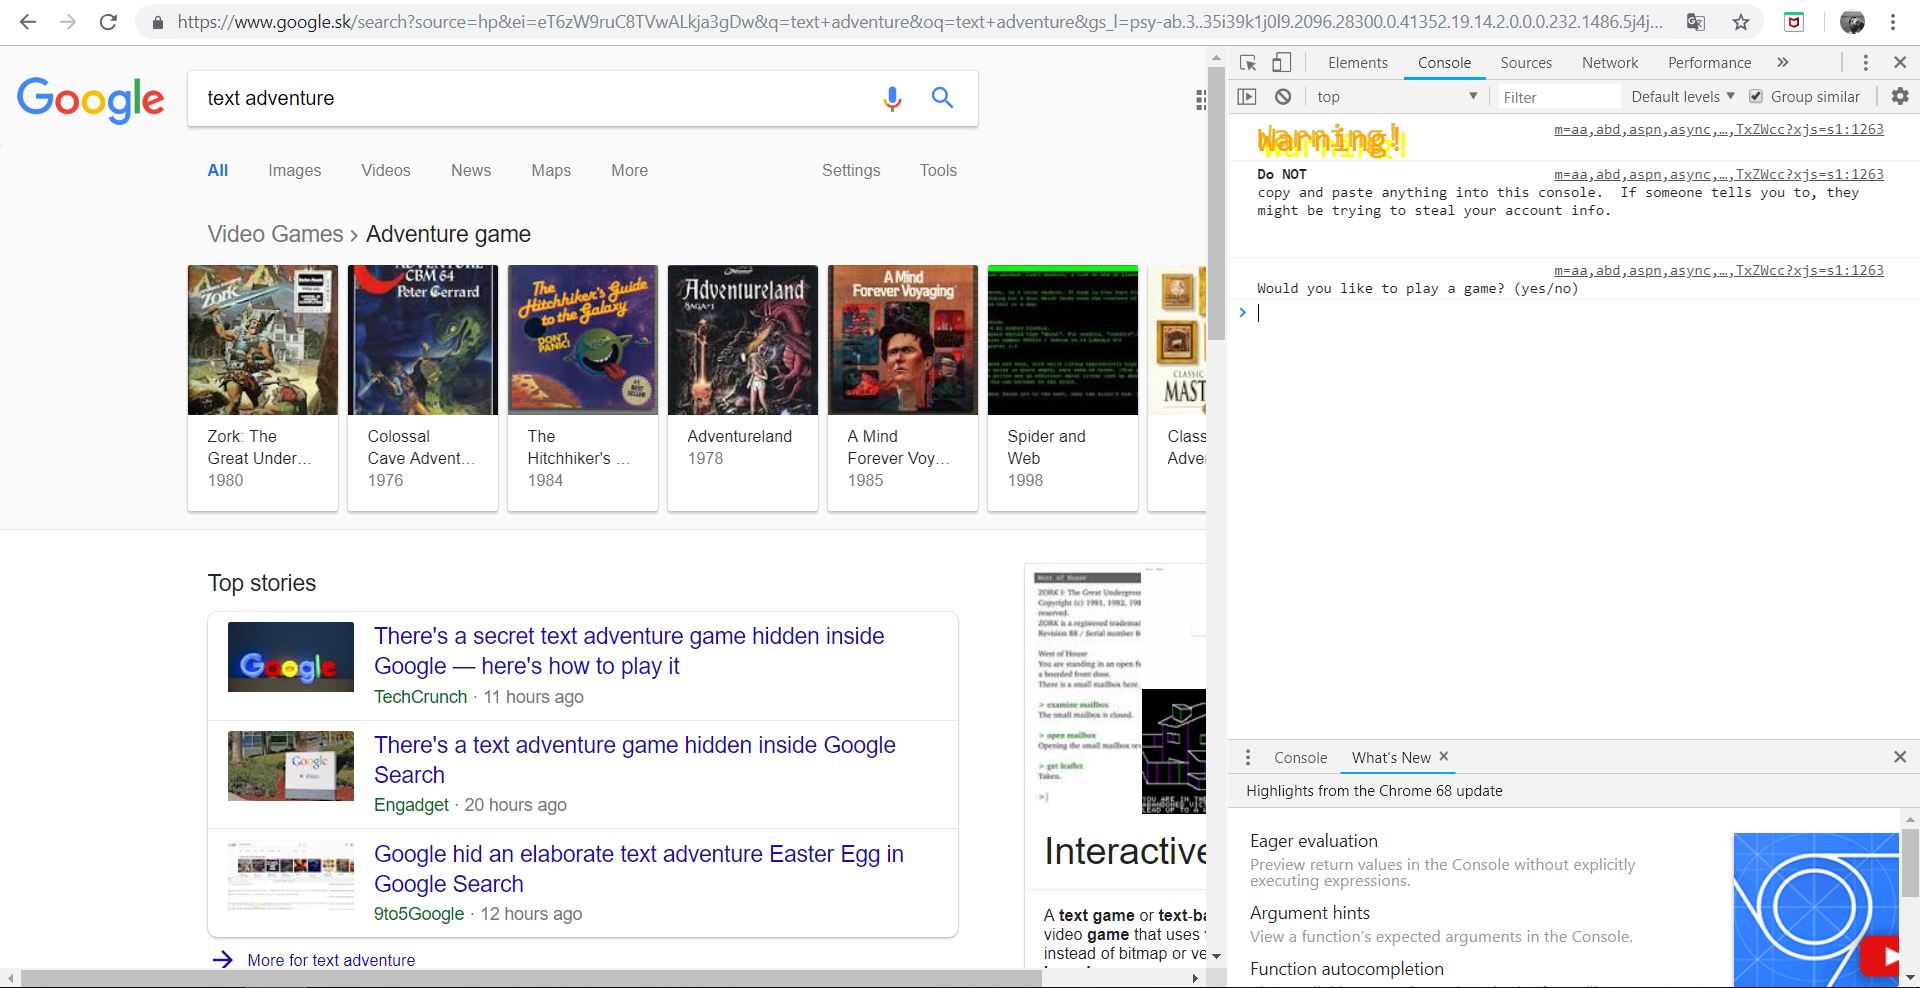Image resolution: width=1920 pixels, height=988 pixels.
Task: Open the Tools search options
Action: (938, 170)
